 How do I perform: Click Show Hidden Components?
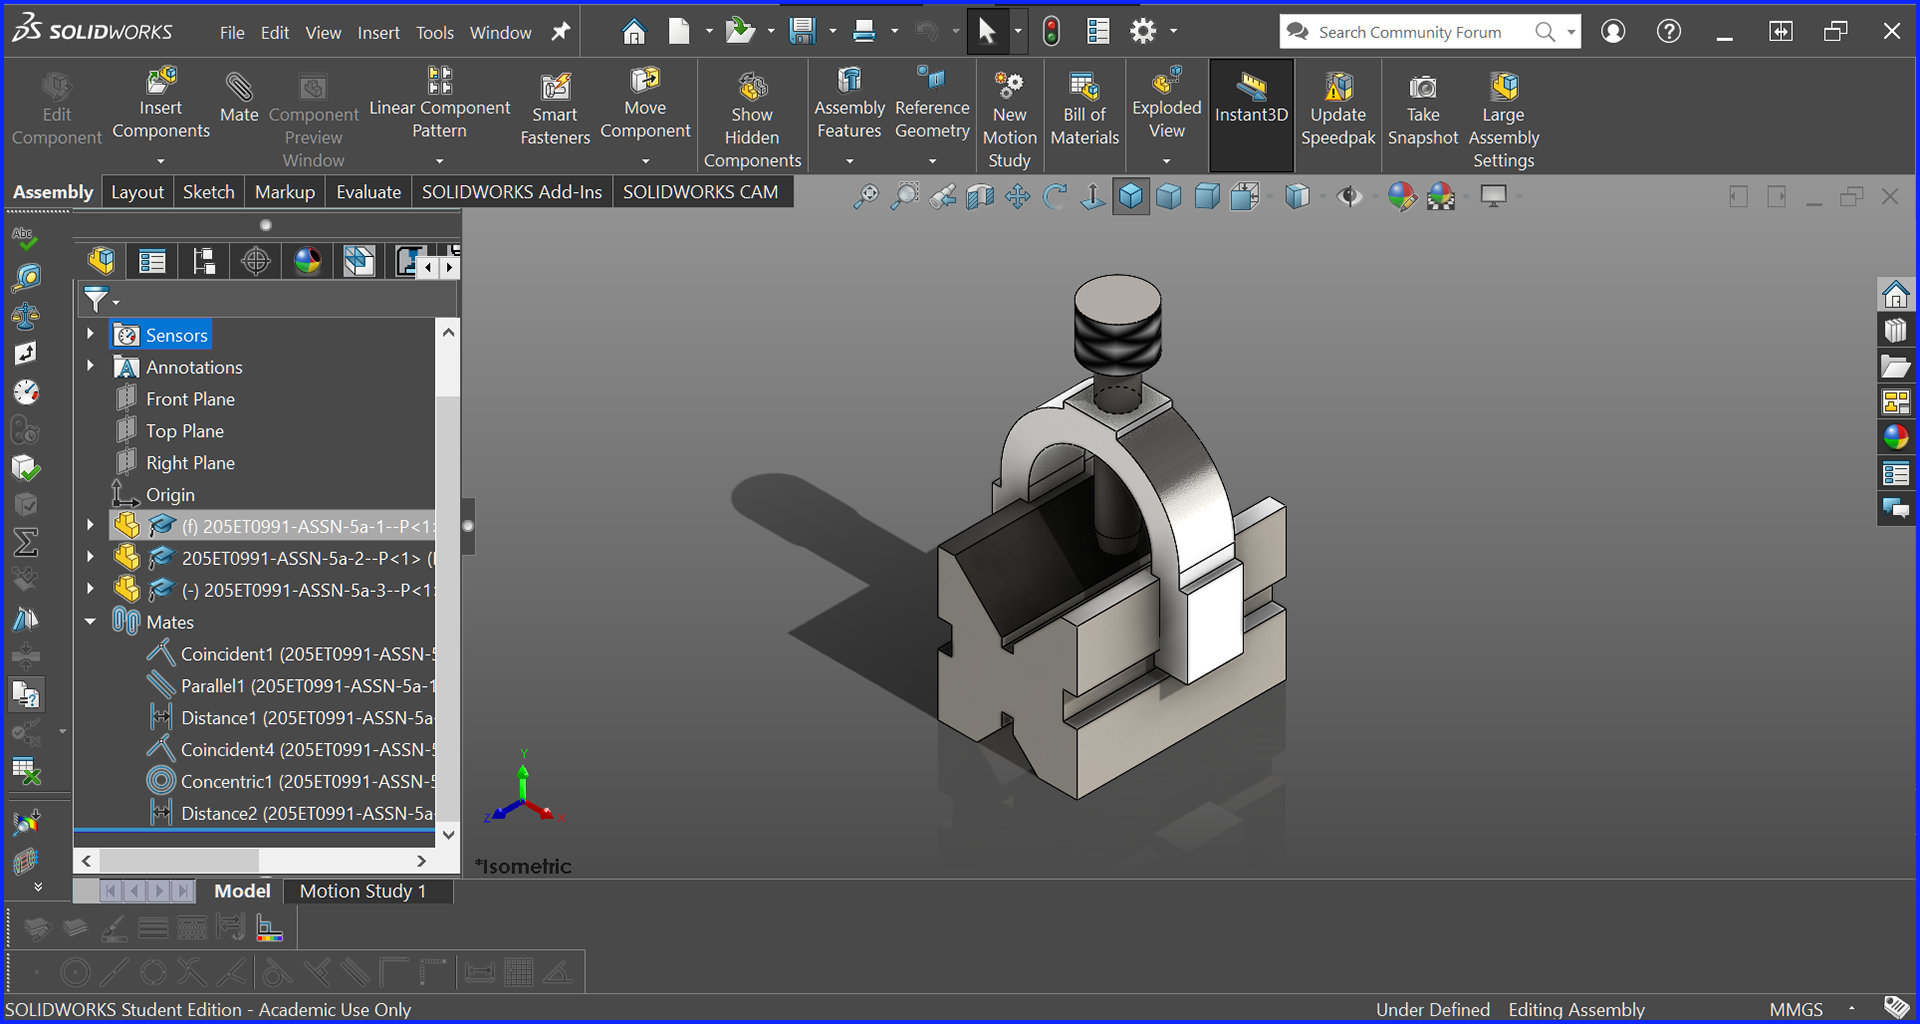click(x=752, y=120)
